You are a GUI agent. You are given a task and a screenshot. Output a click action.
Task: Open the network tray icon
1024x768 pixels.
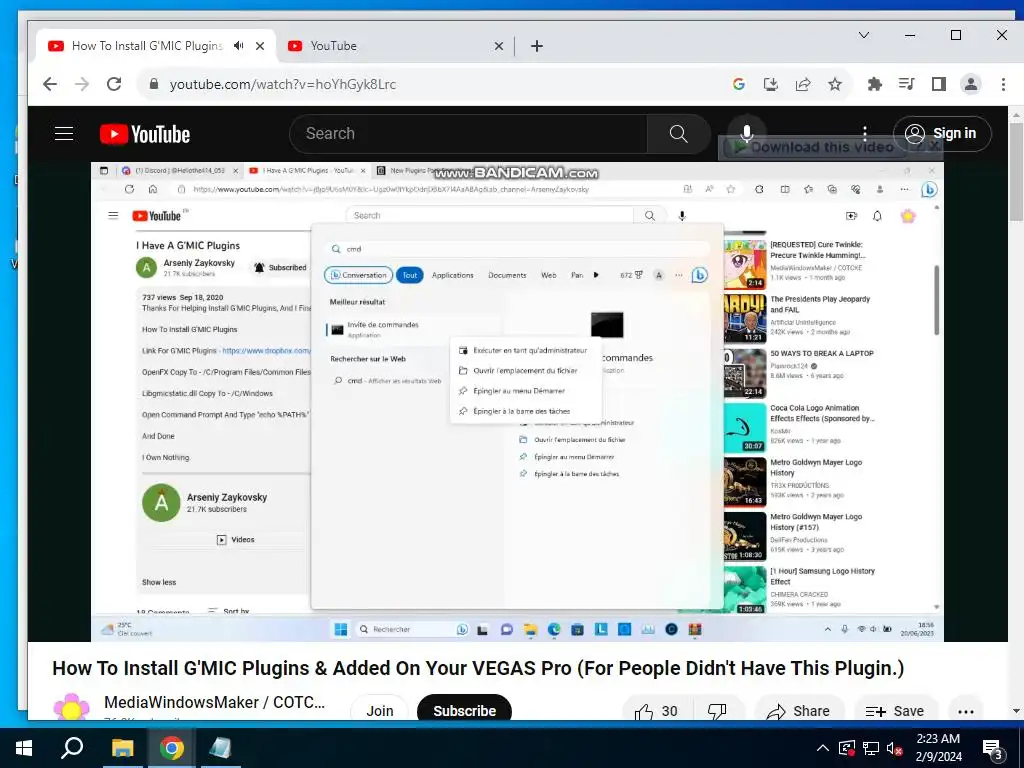[871, 748]
